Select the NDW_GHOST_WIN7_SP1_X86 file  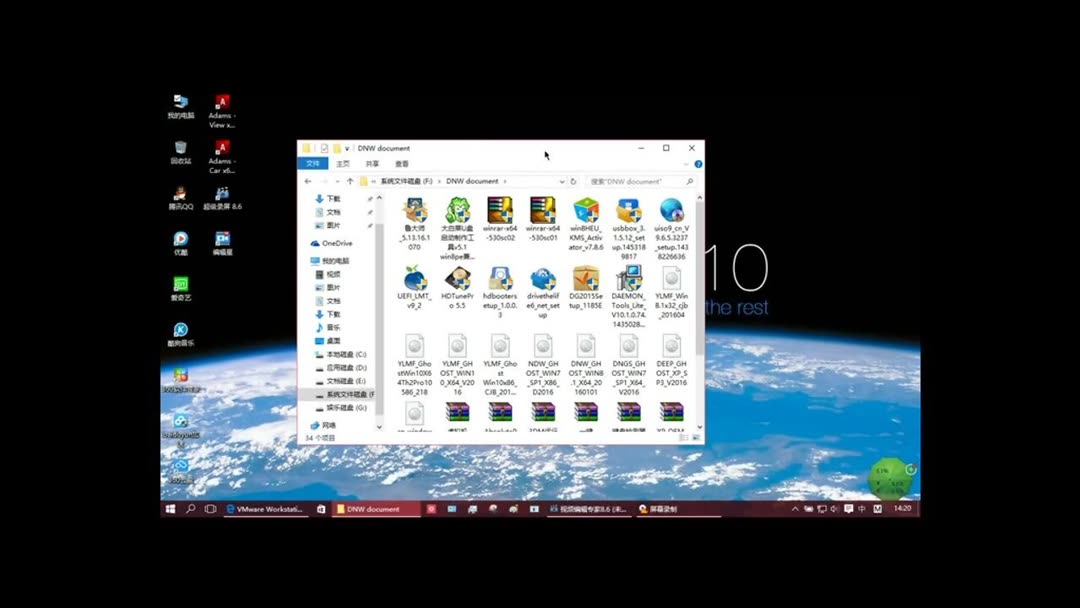point(543,365)
